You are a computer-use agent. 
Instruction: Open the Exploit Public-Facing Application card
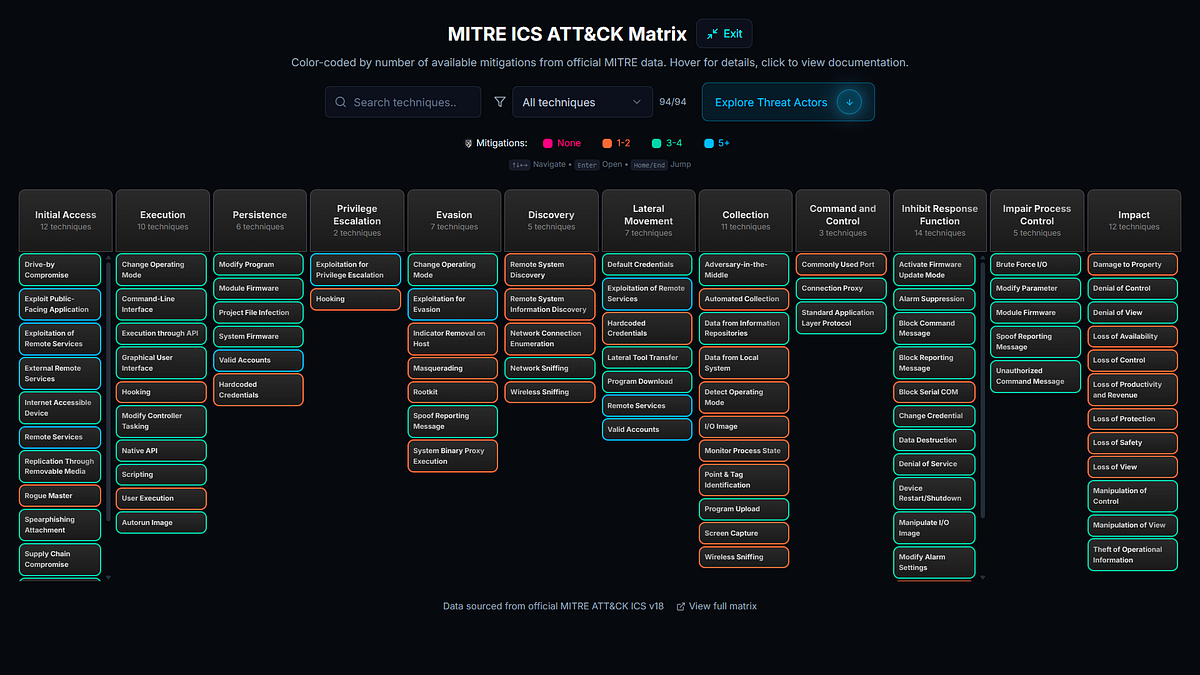click(x=60, y=304)
